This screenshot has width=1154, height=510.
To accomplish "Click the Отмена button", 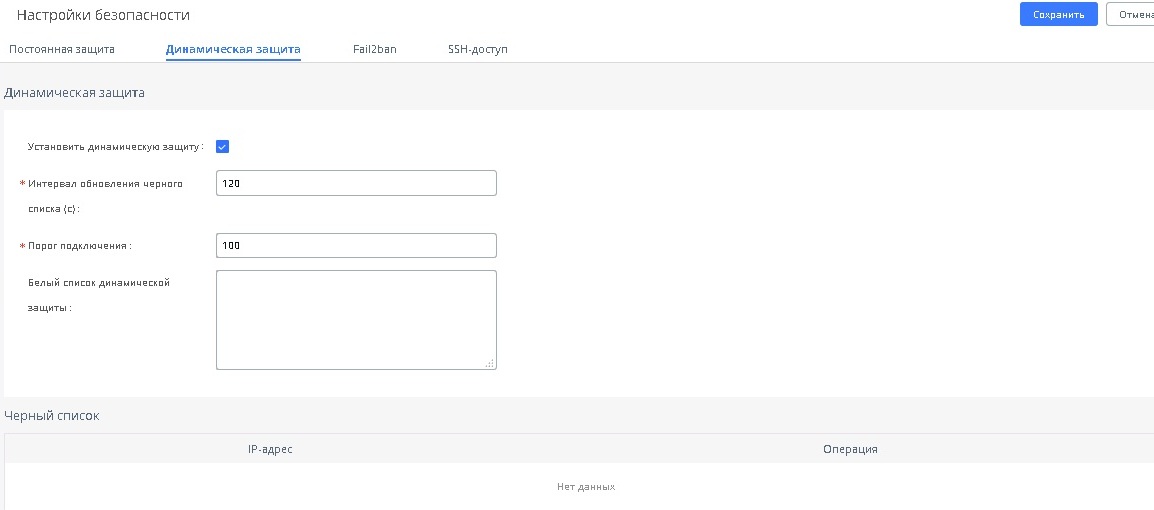I will click(1130, 14).
